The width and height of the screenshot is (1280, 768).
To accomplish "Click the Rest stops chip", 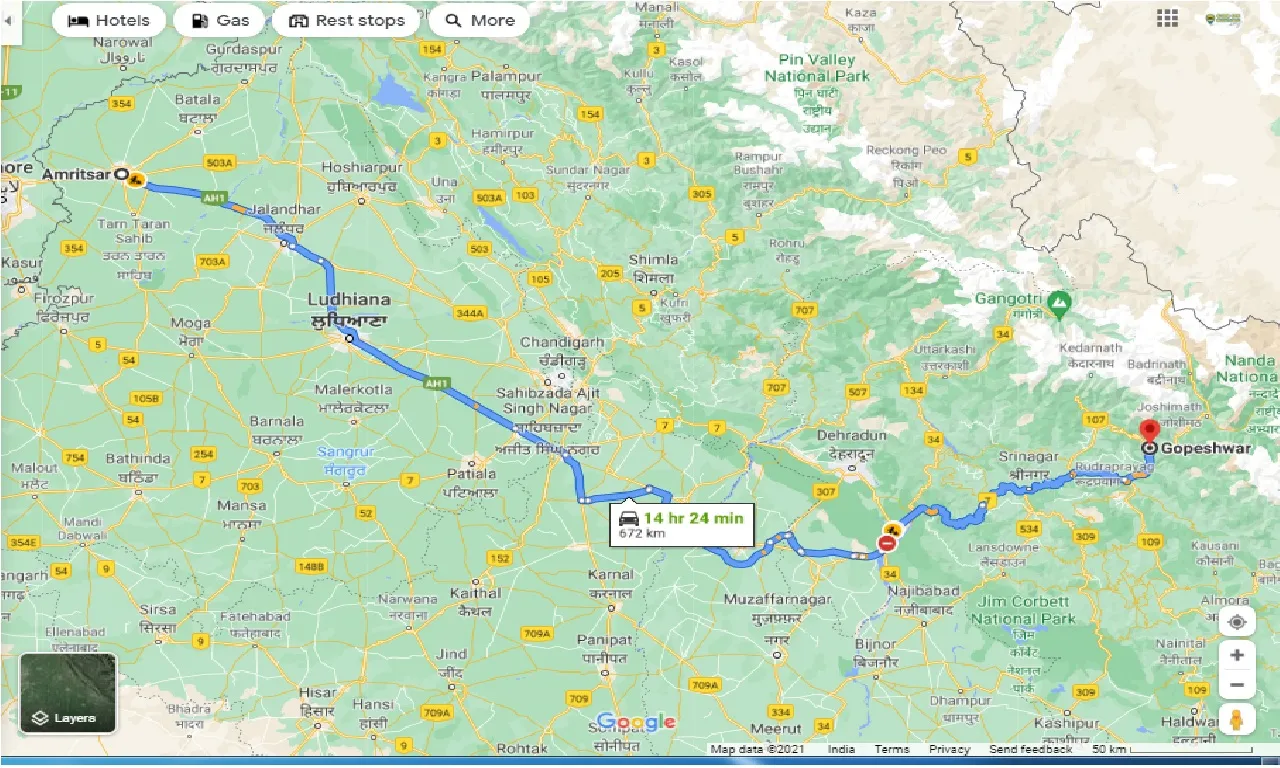I will [x=345, y=20].
